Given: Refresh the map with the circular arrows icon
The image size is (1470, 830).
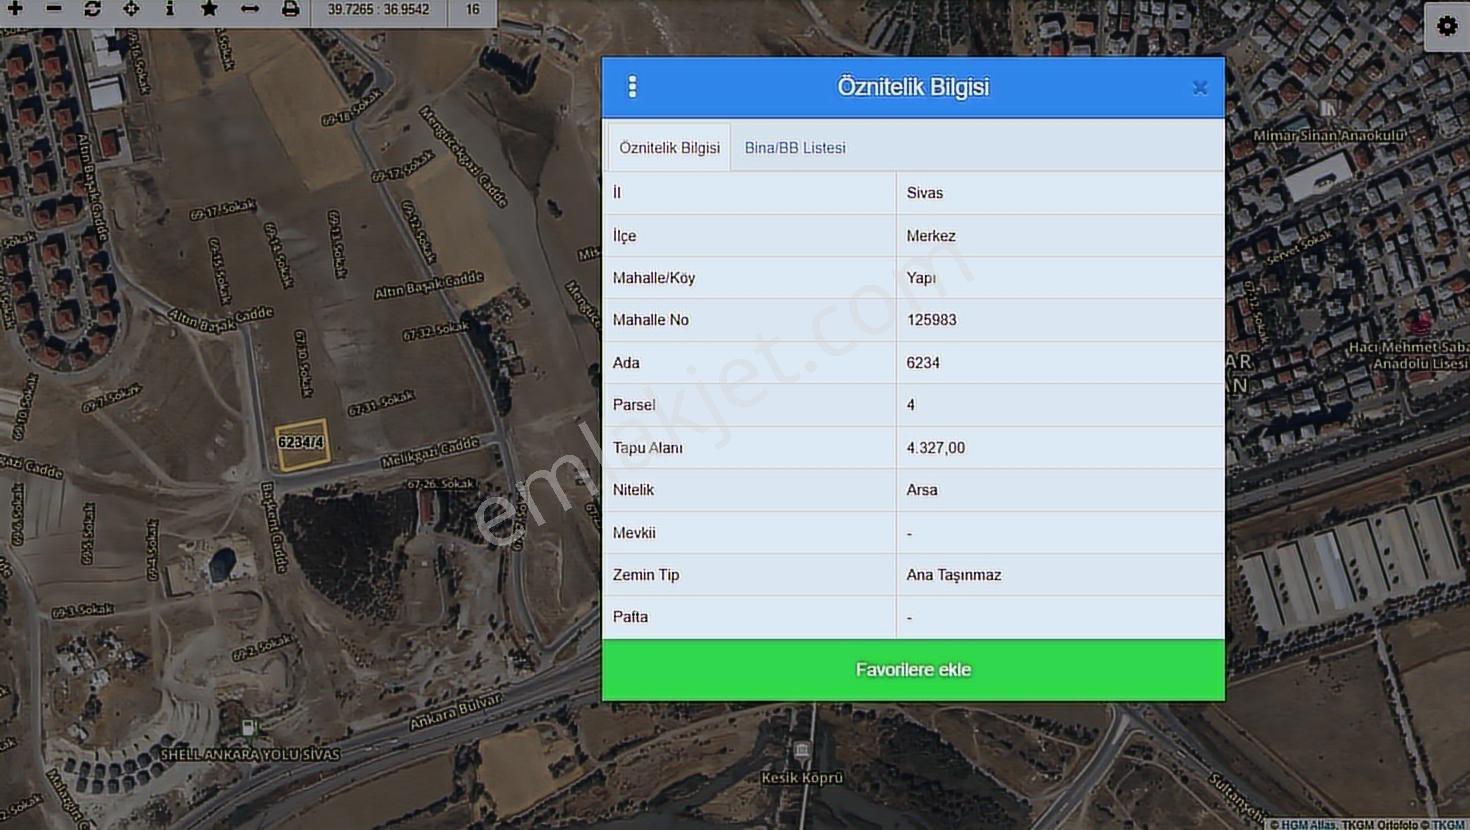Looking at the screenshot, I should [x=92, y=9].
